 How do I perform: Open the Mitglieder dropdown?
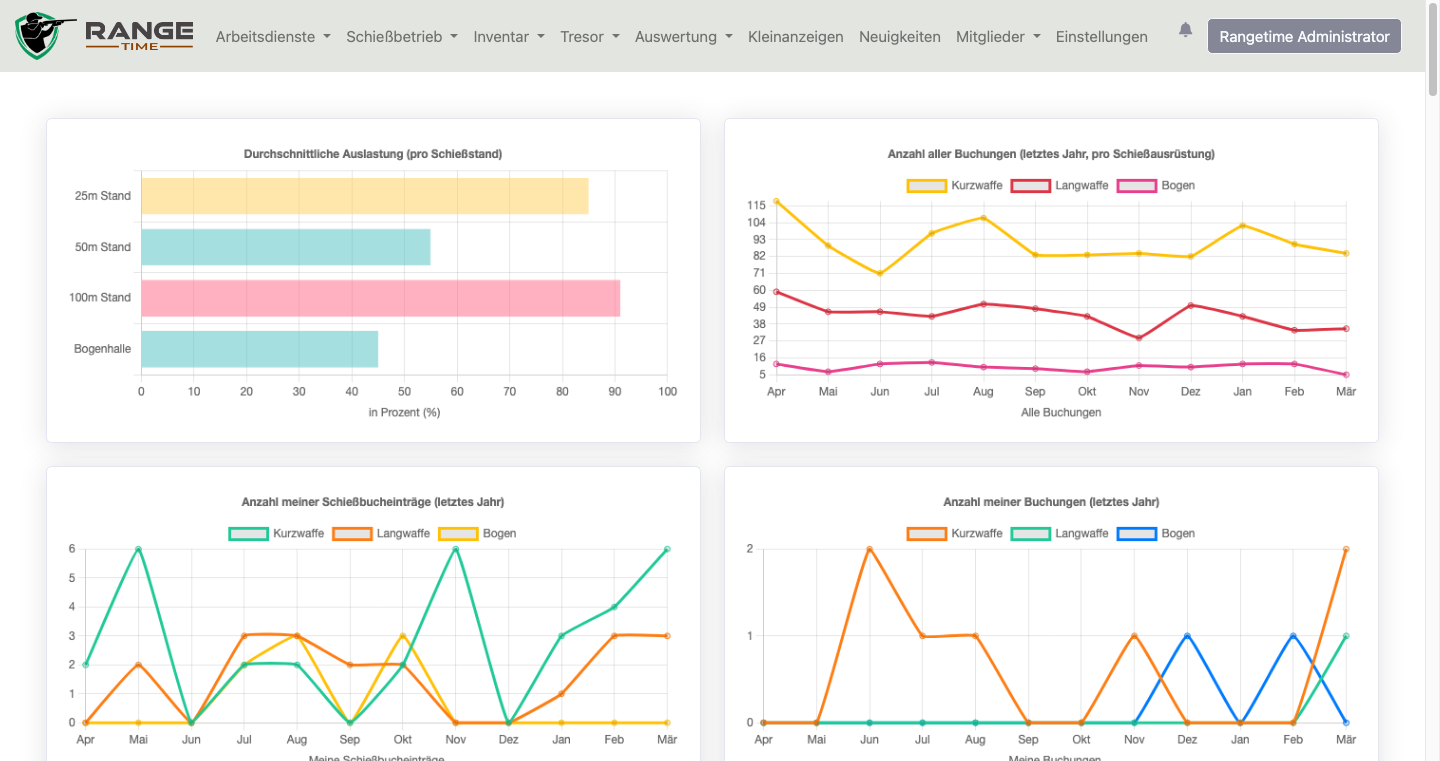tap(998, 37)
